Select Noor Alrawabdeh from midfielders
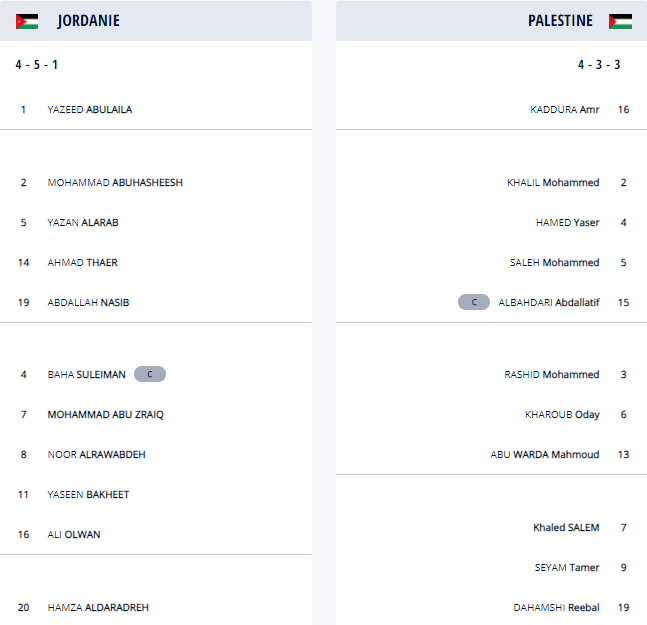The image size is (647, 625). (96, 454)
